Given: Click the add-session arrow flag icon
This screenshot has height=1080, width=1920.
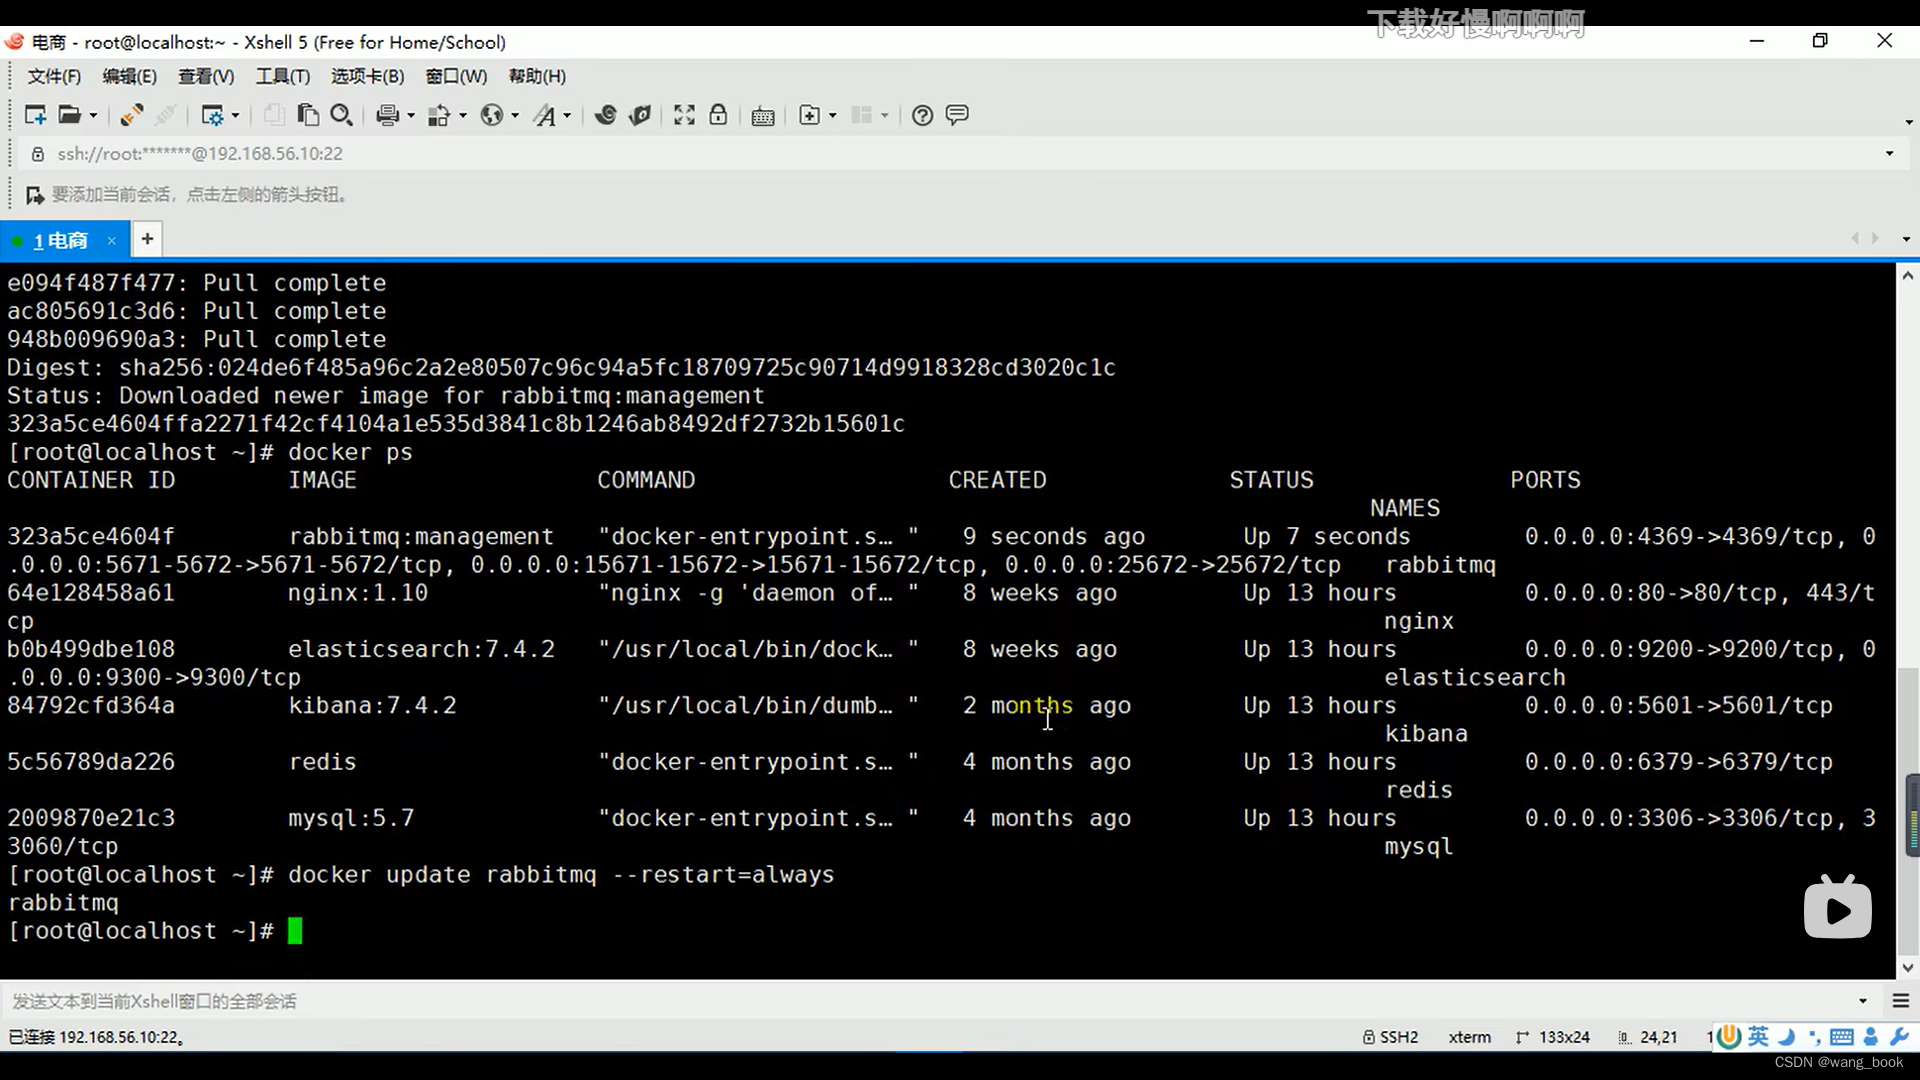Looking at the screenshot, I should pyautogui.click(x=35, y=195).
